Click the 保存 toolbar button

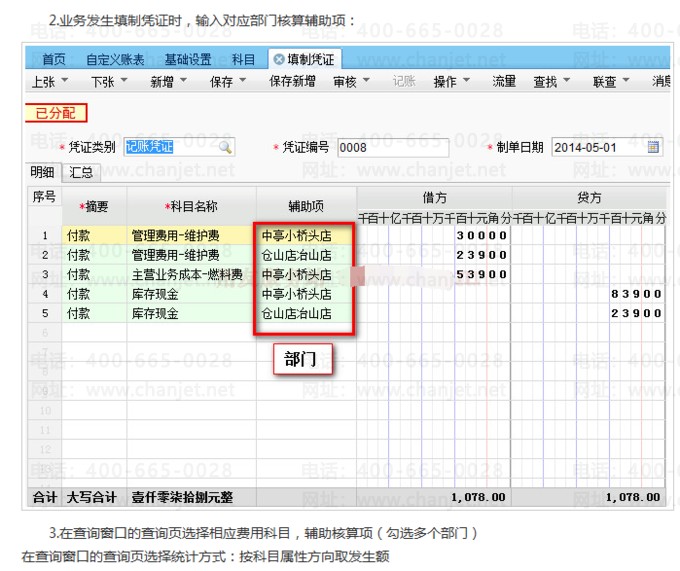click(221, 81)
